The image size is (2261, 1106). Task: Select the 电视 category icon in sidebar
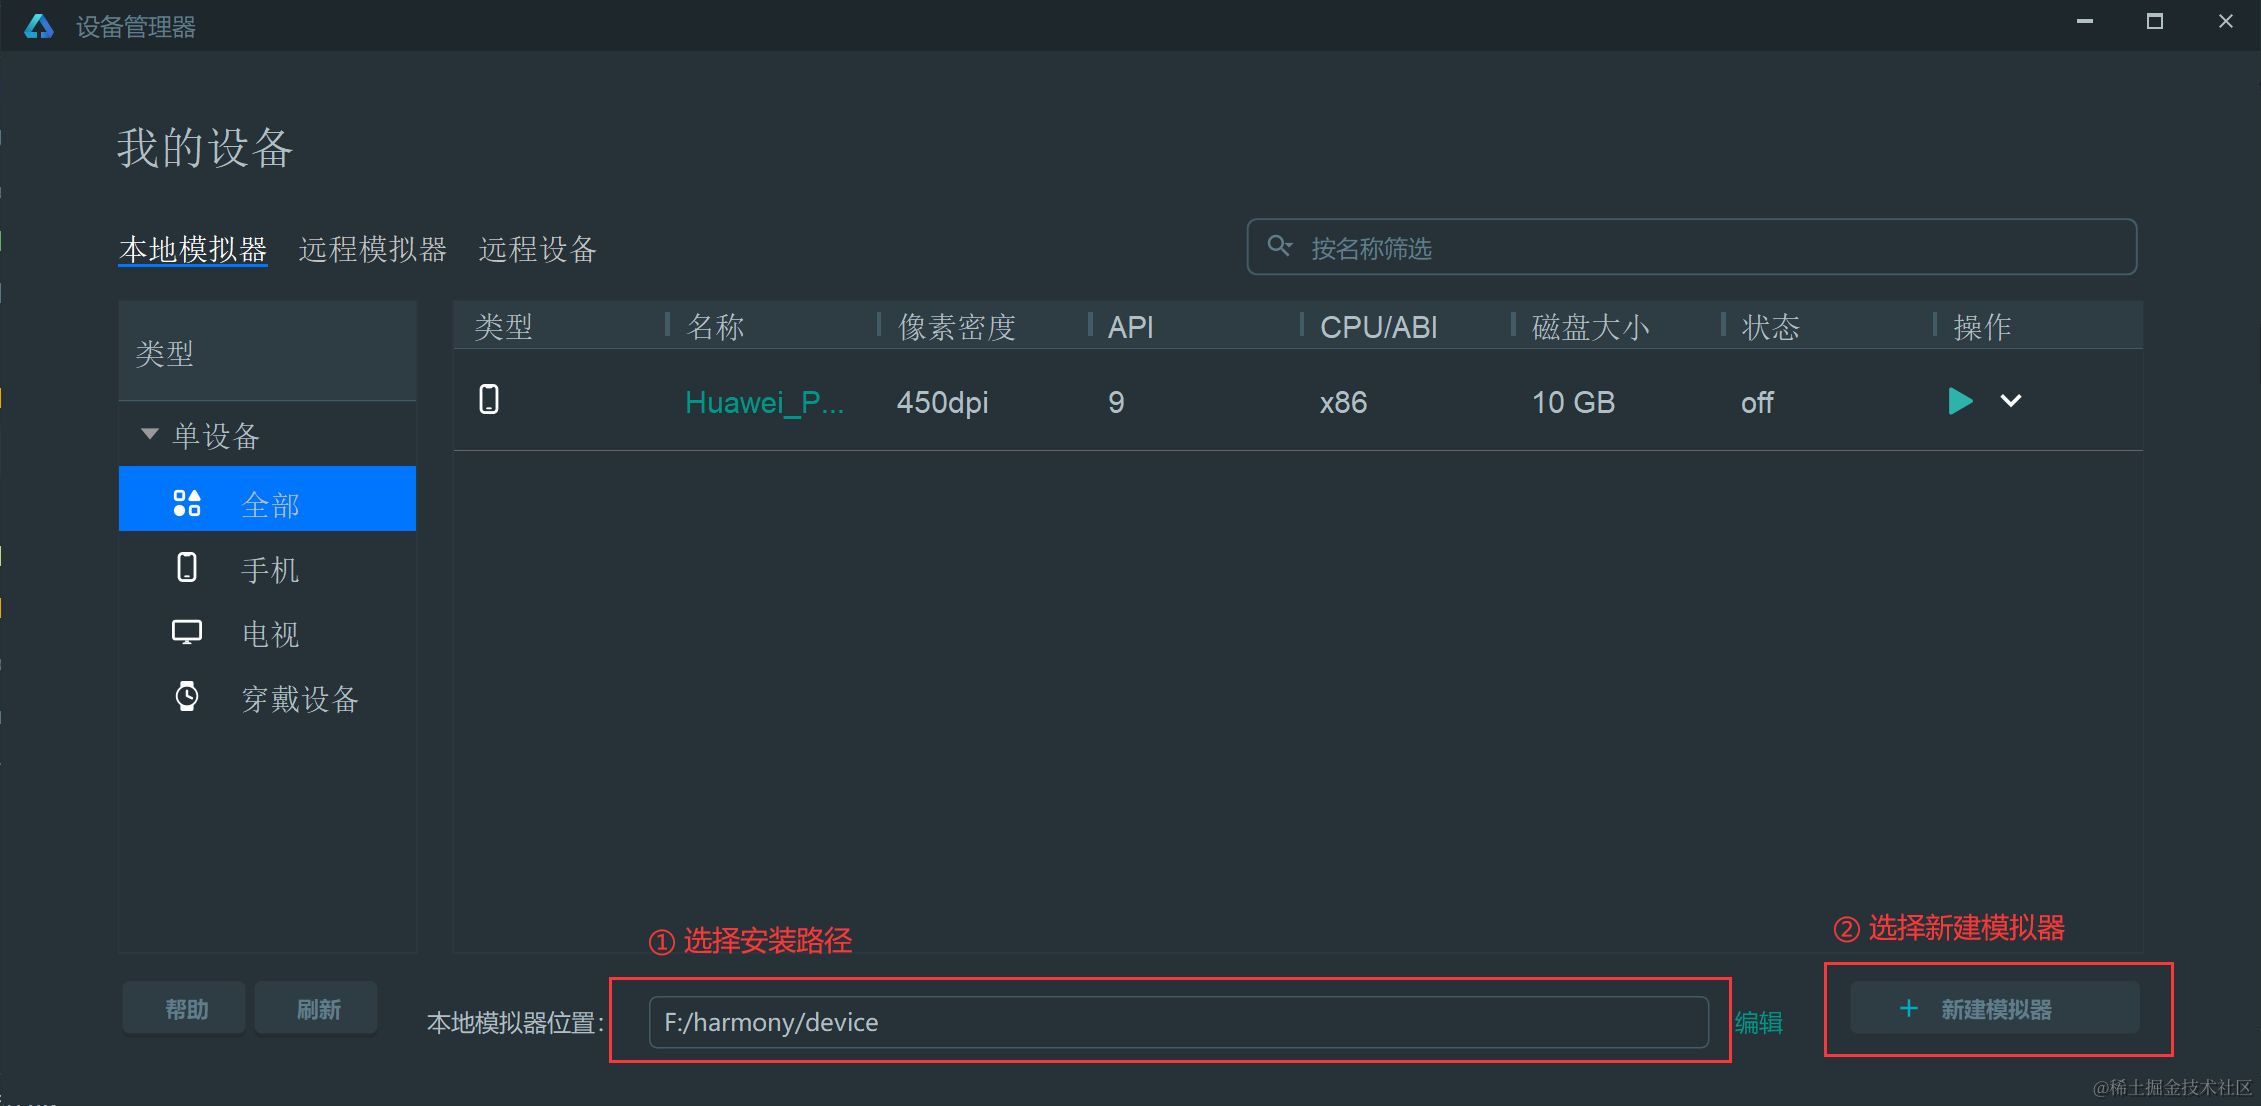186,632
